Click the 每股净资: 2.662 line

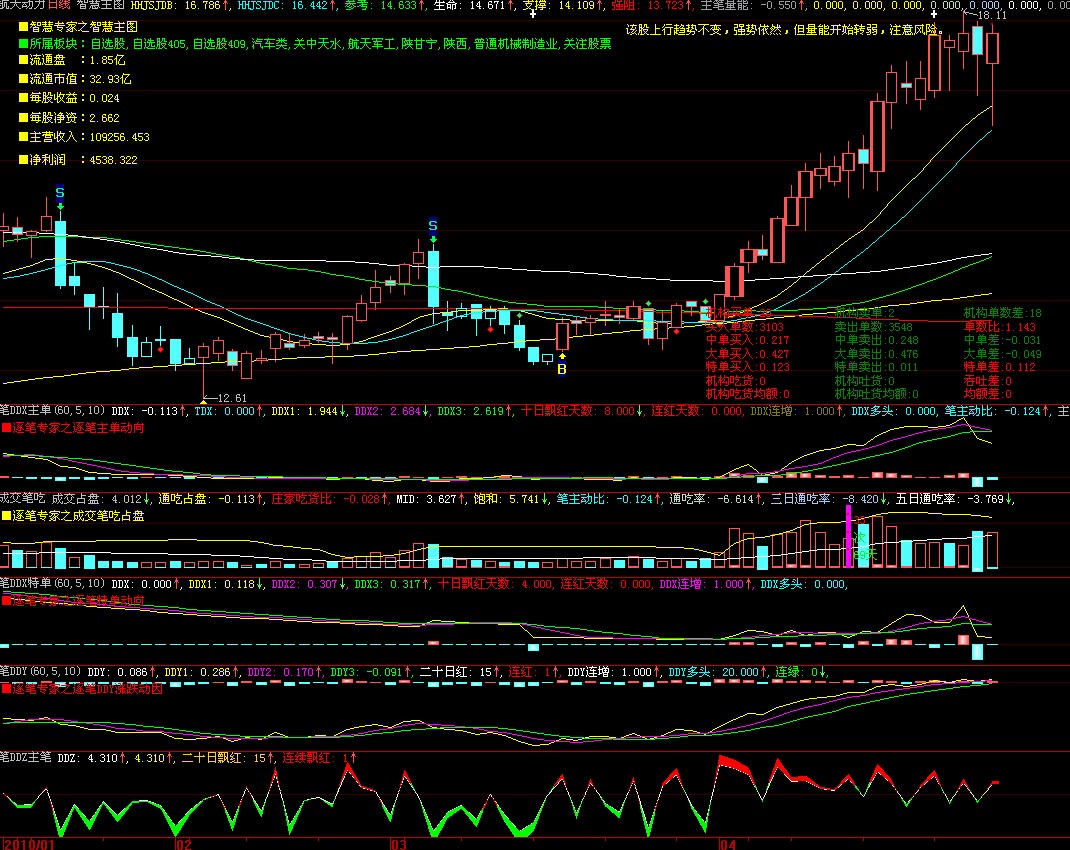(x=69, y=118)
